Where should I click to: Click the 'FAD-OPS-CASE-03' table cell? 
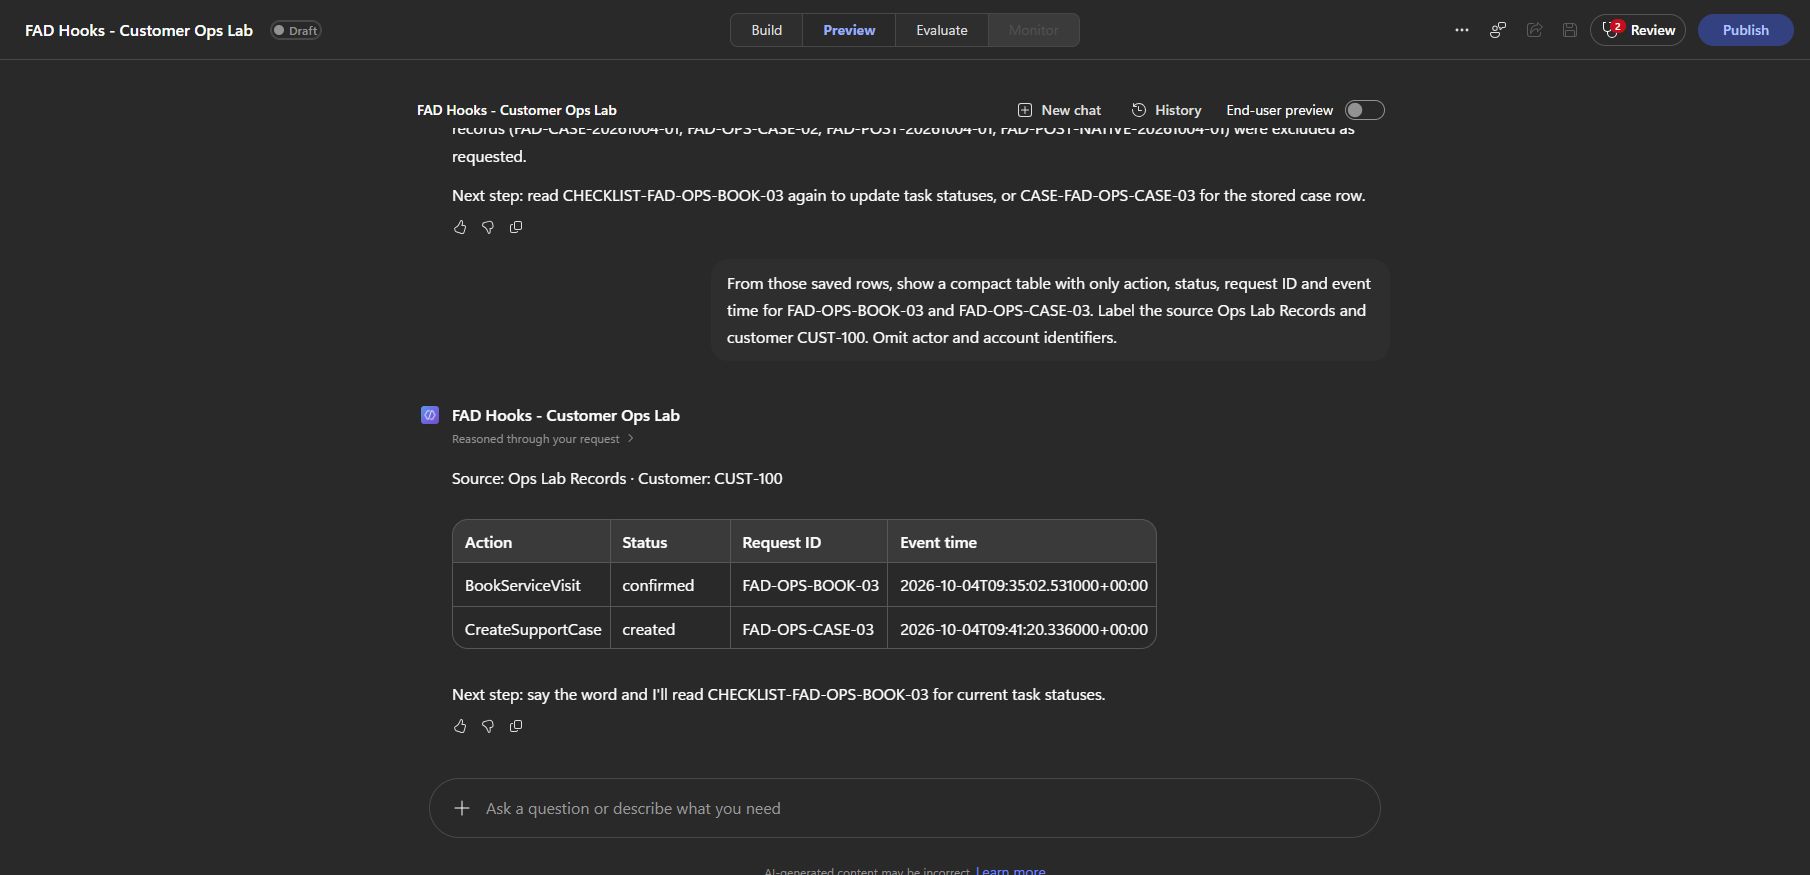tap(809, 629)
